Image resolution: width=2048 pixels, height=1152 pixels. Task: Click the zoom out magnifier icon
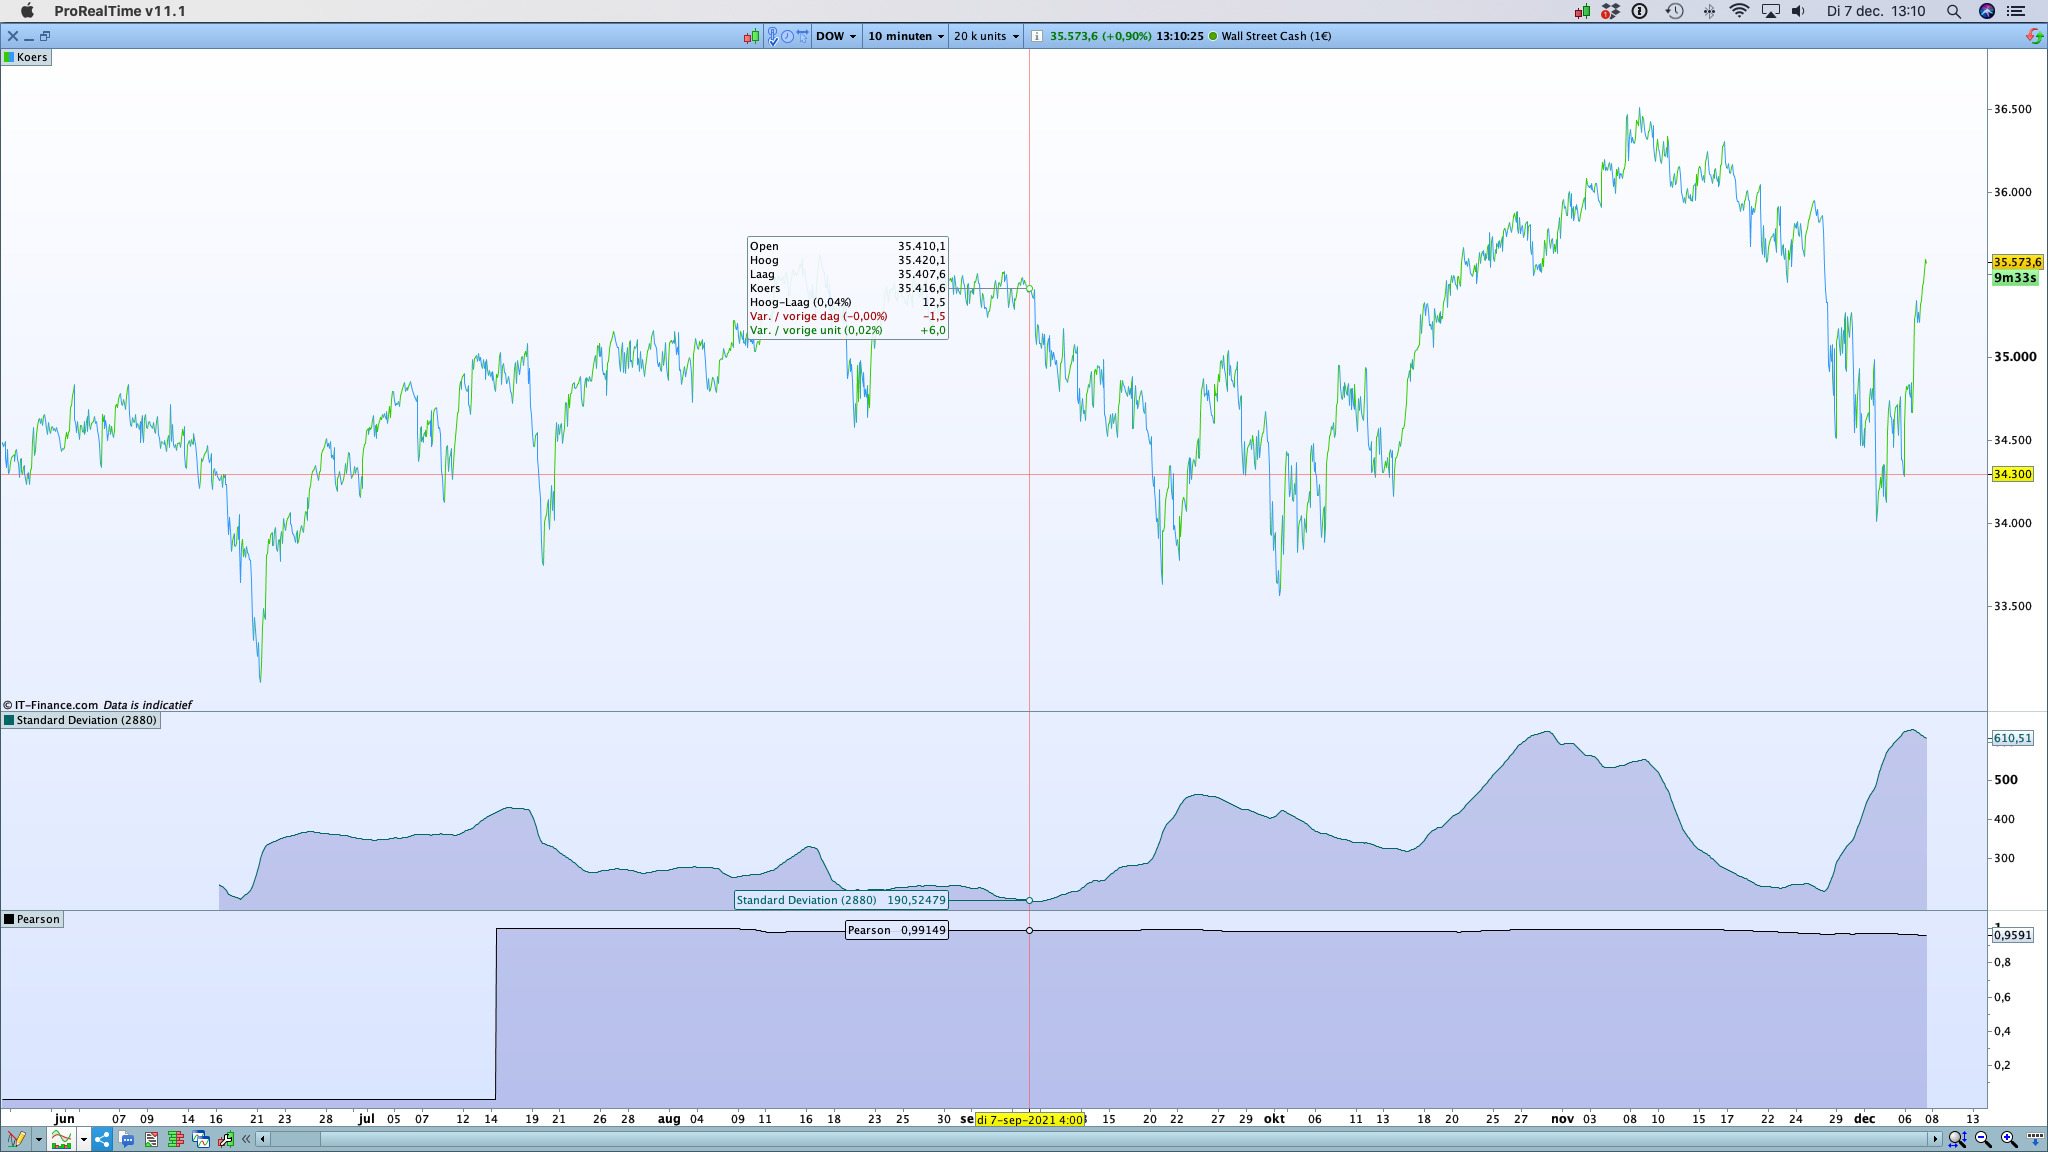[x=1983, y=1139]
